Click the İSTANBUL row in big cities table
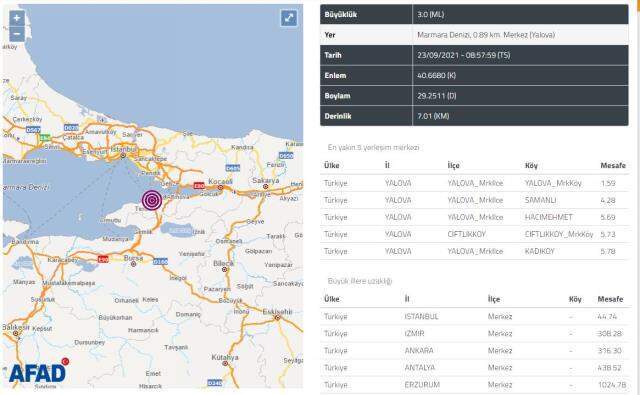Screen dimensions: 640x395 (x=475, y=317)
